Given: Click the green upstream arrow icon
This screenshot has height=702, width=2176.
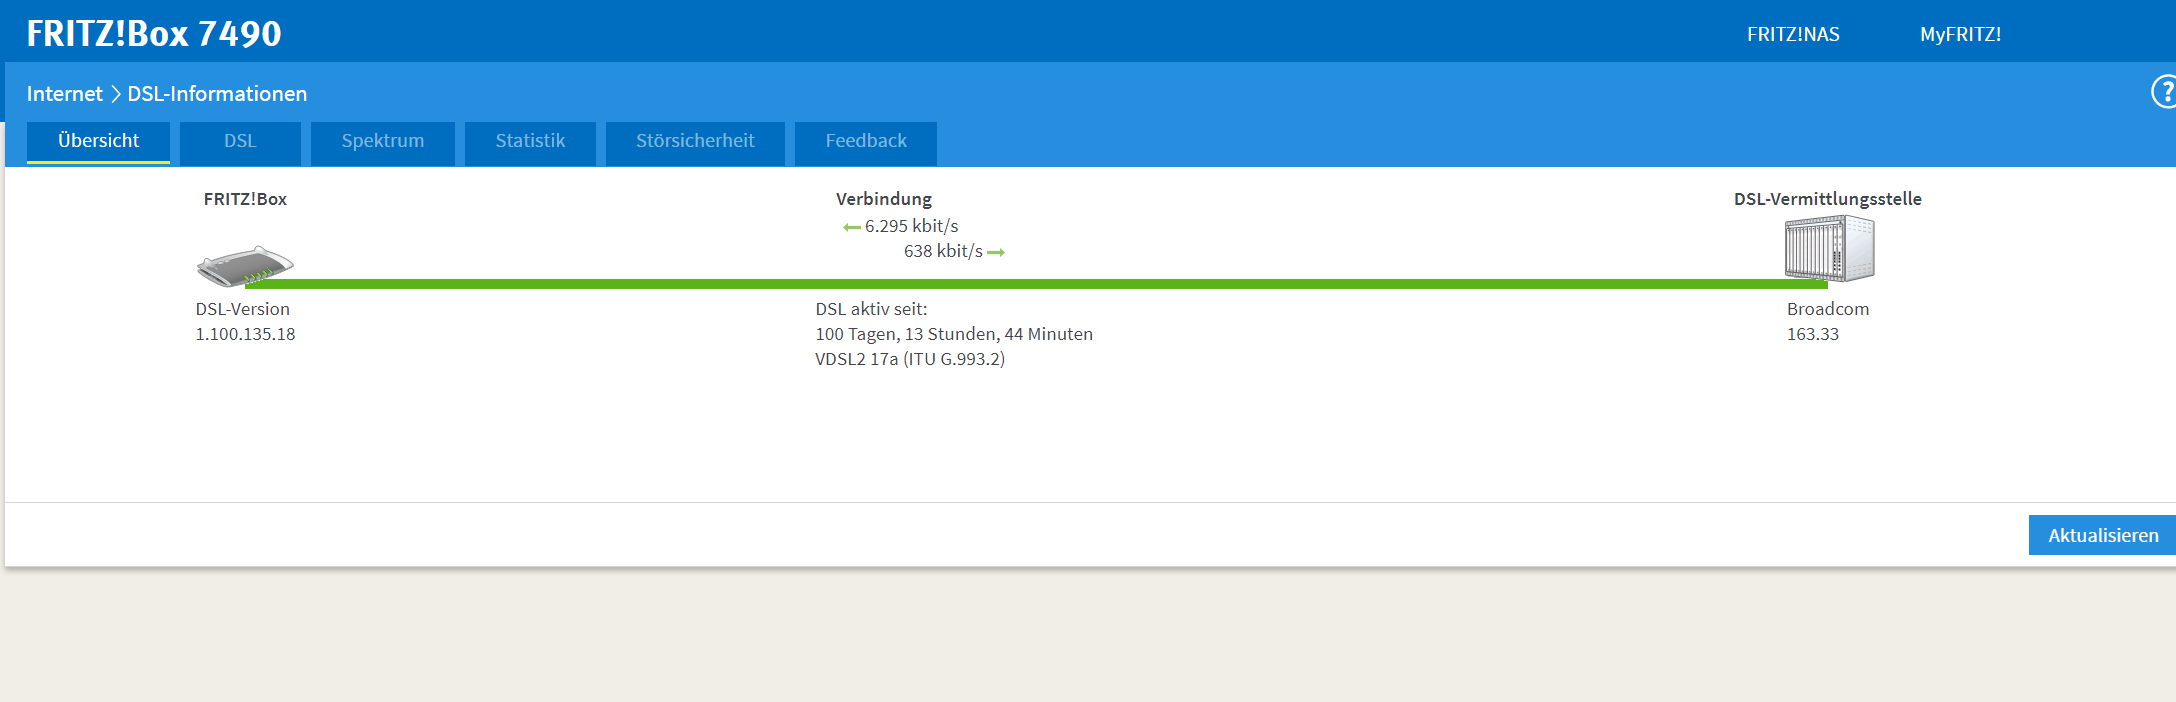Looking at the screenshot, I should (x=996, y=253).
